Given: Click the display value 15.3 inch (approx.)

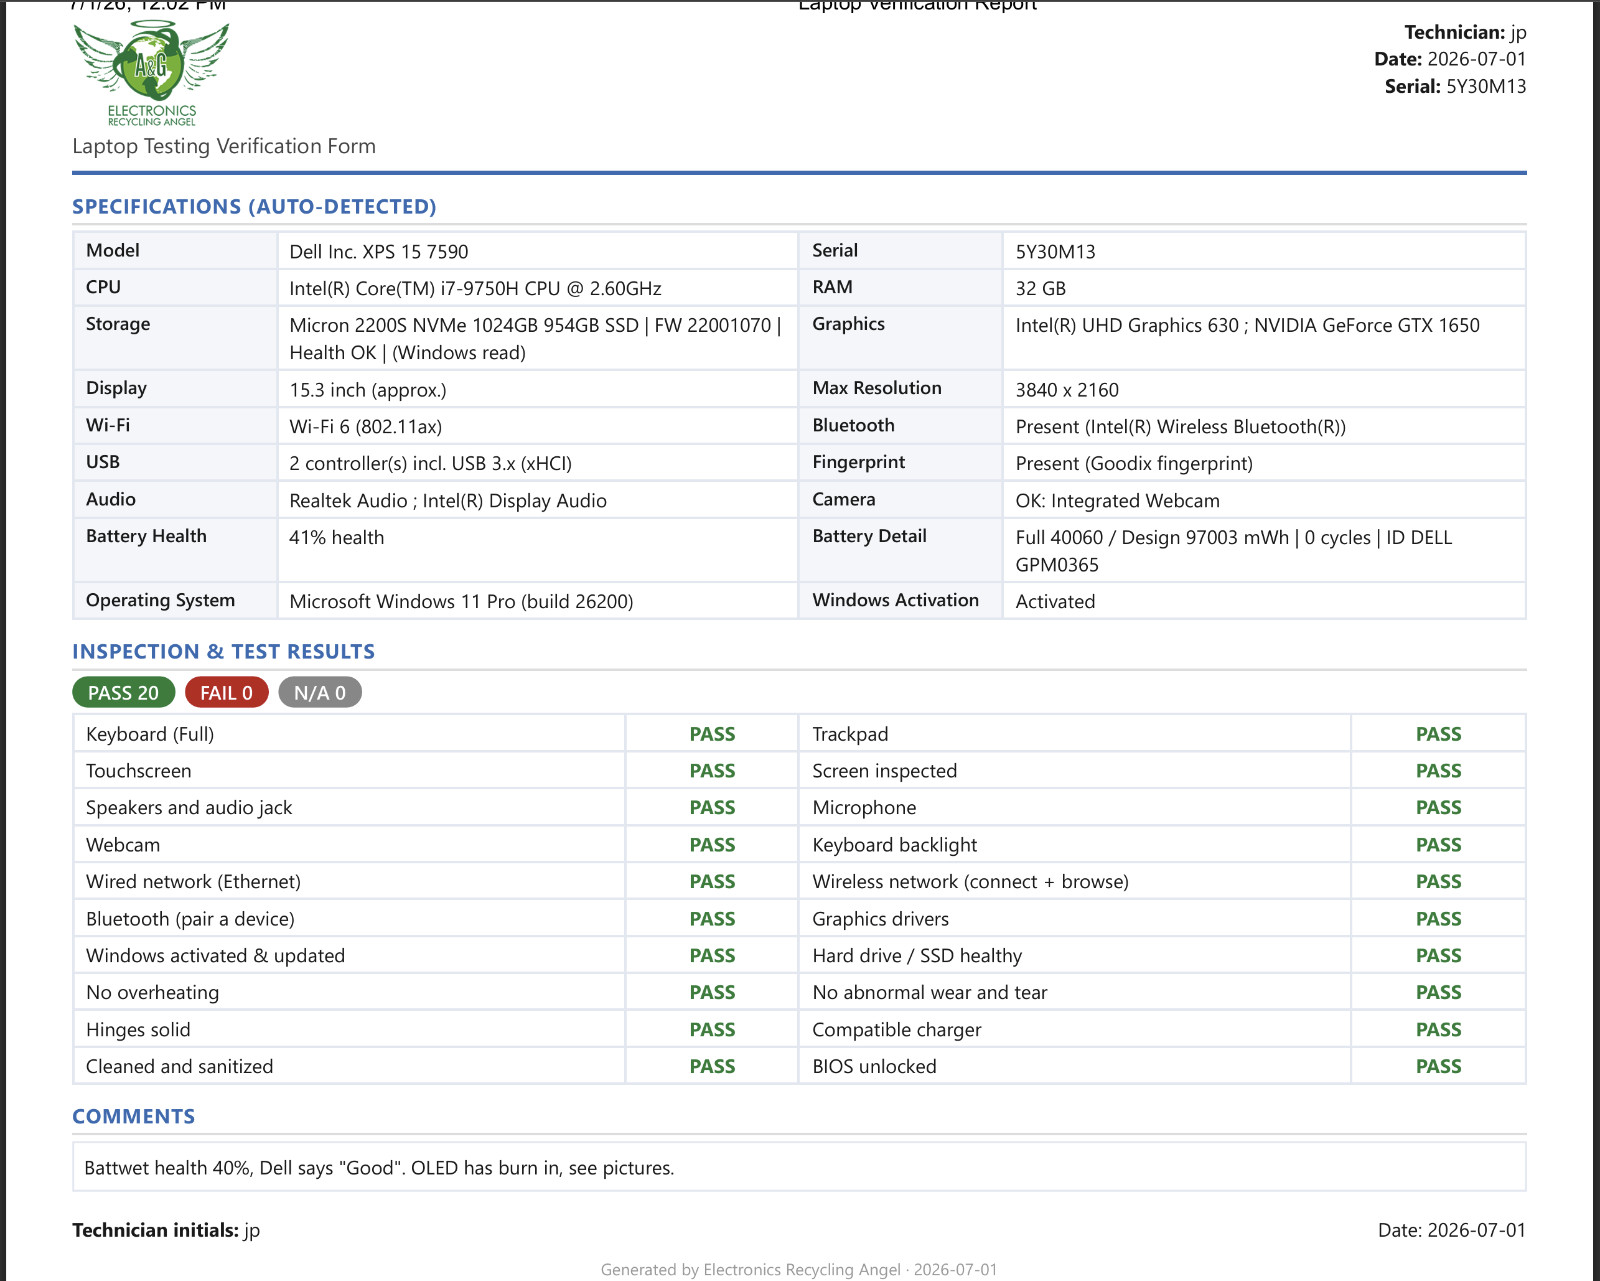Looking at the screenshot, I should (368, 390).
